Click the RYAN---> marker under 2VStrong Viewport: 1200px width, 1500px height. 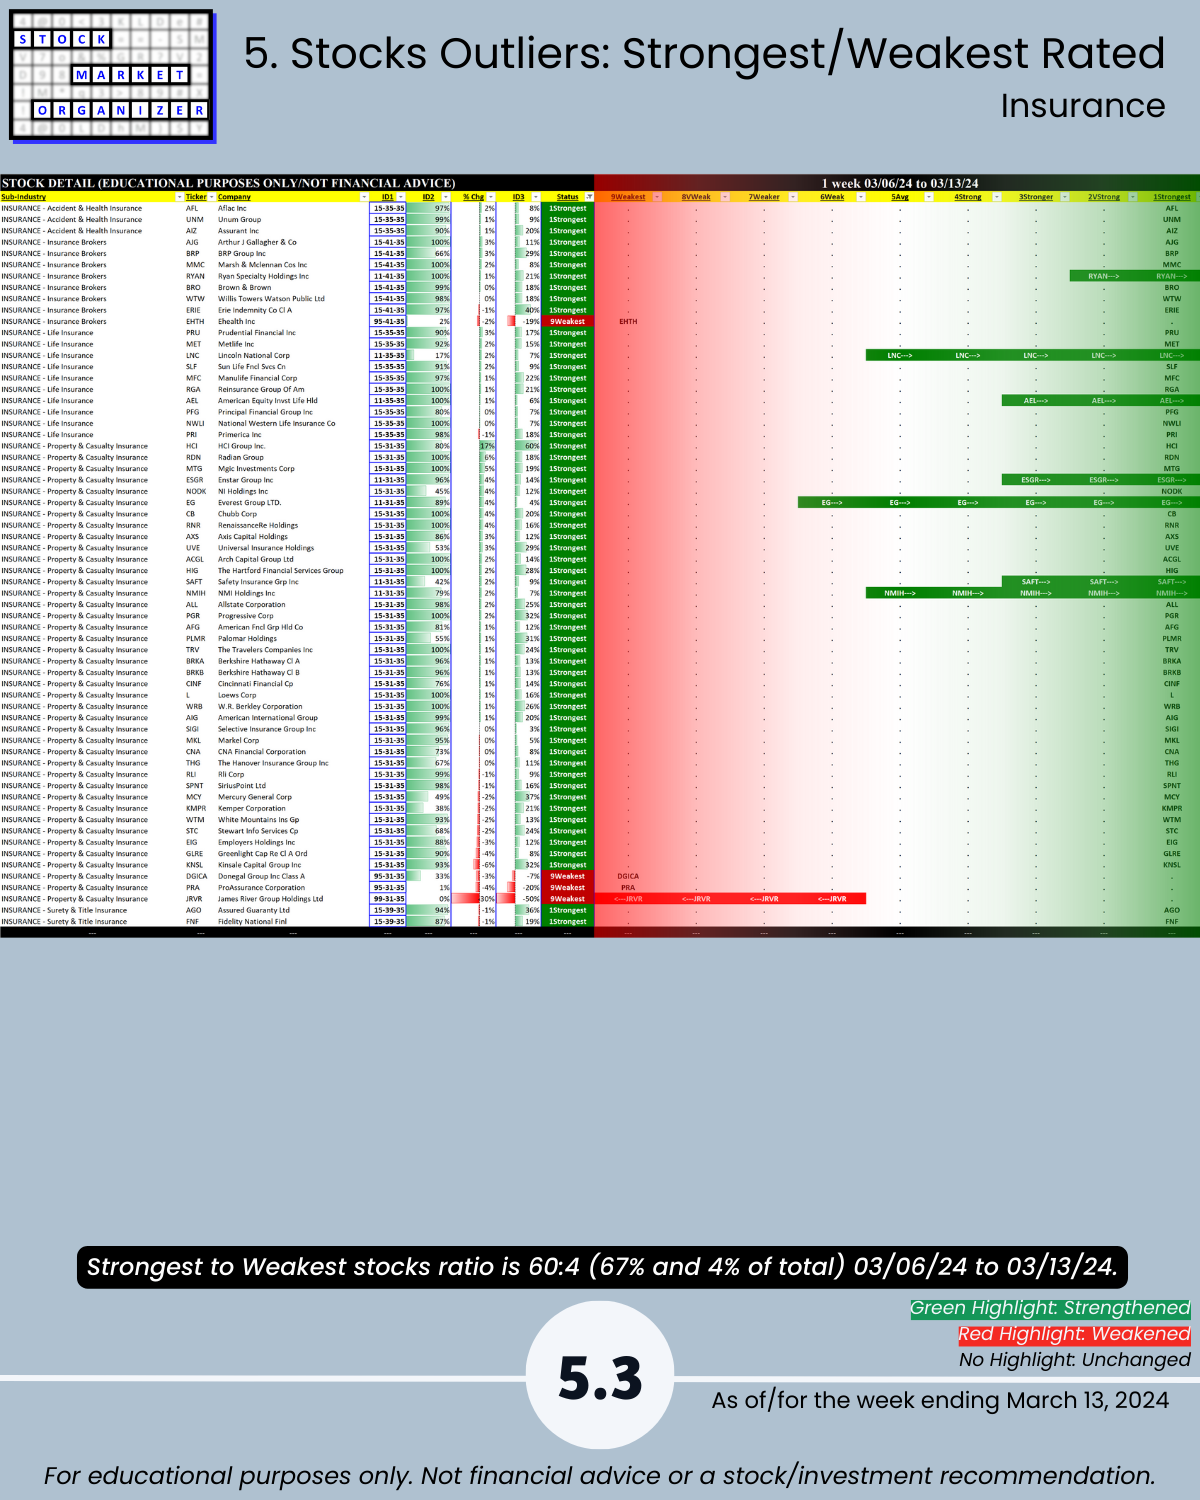[1104, 276]
